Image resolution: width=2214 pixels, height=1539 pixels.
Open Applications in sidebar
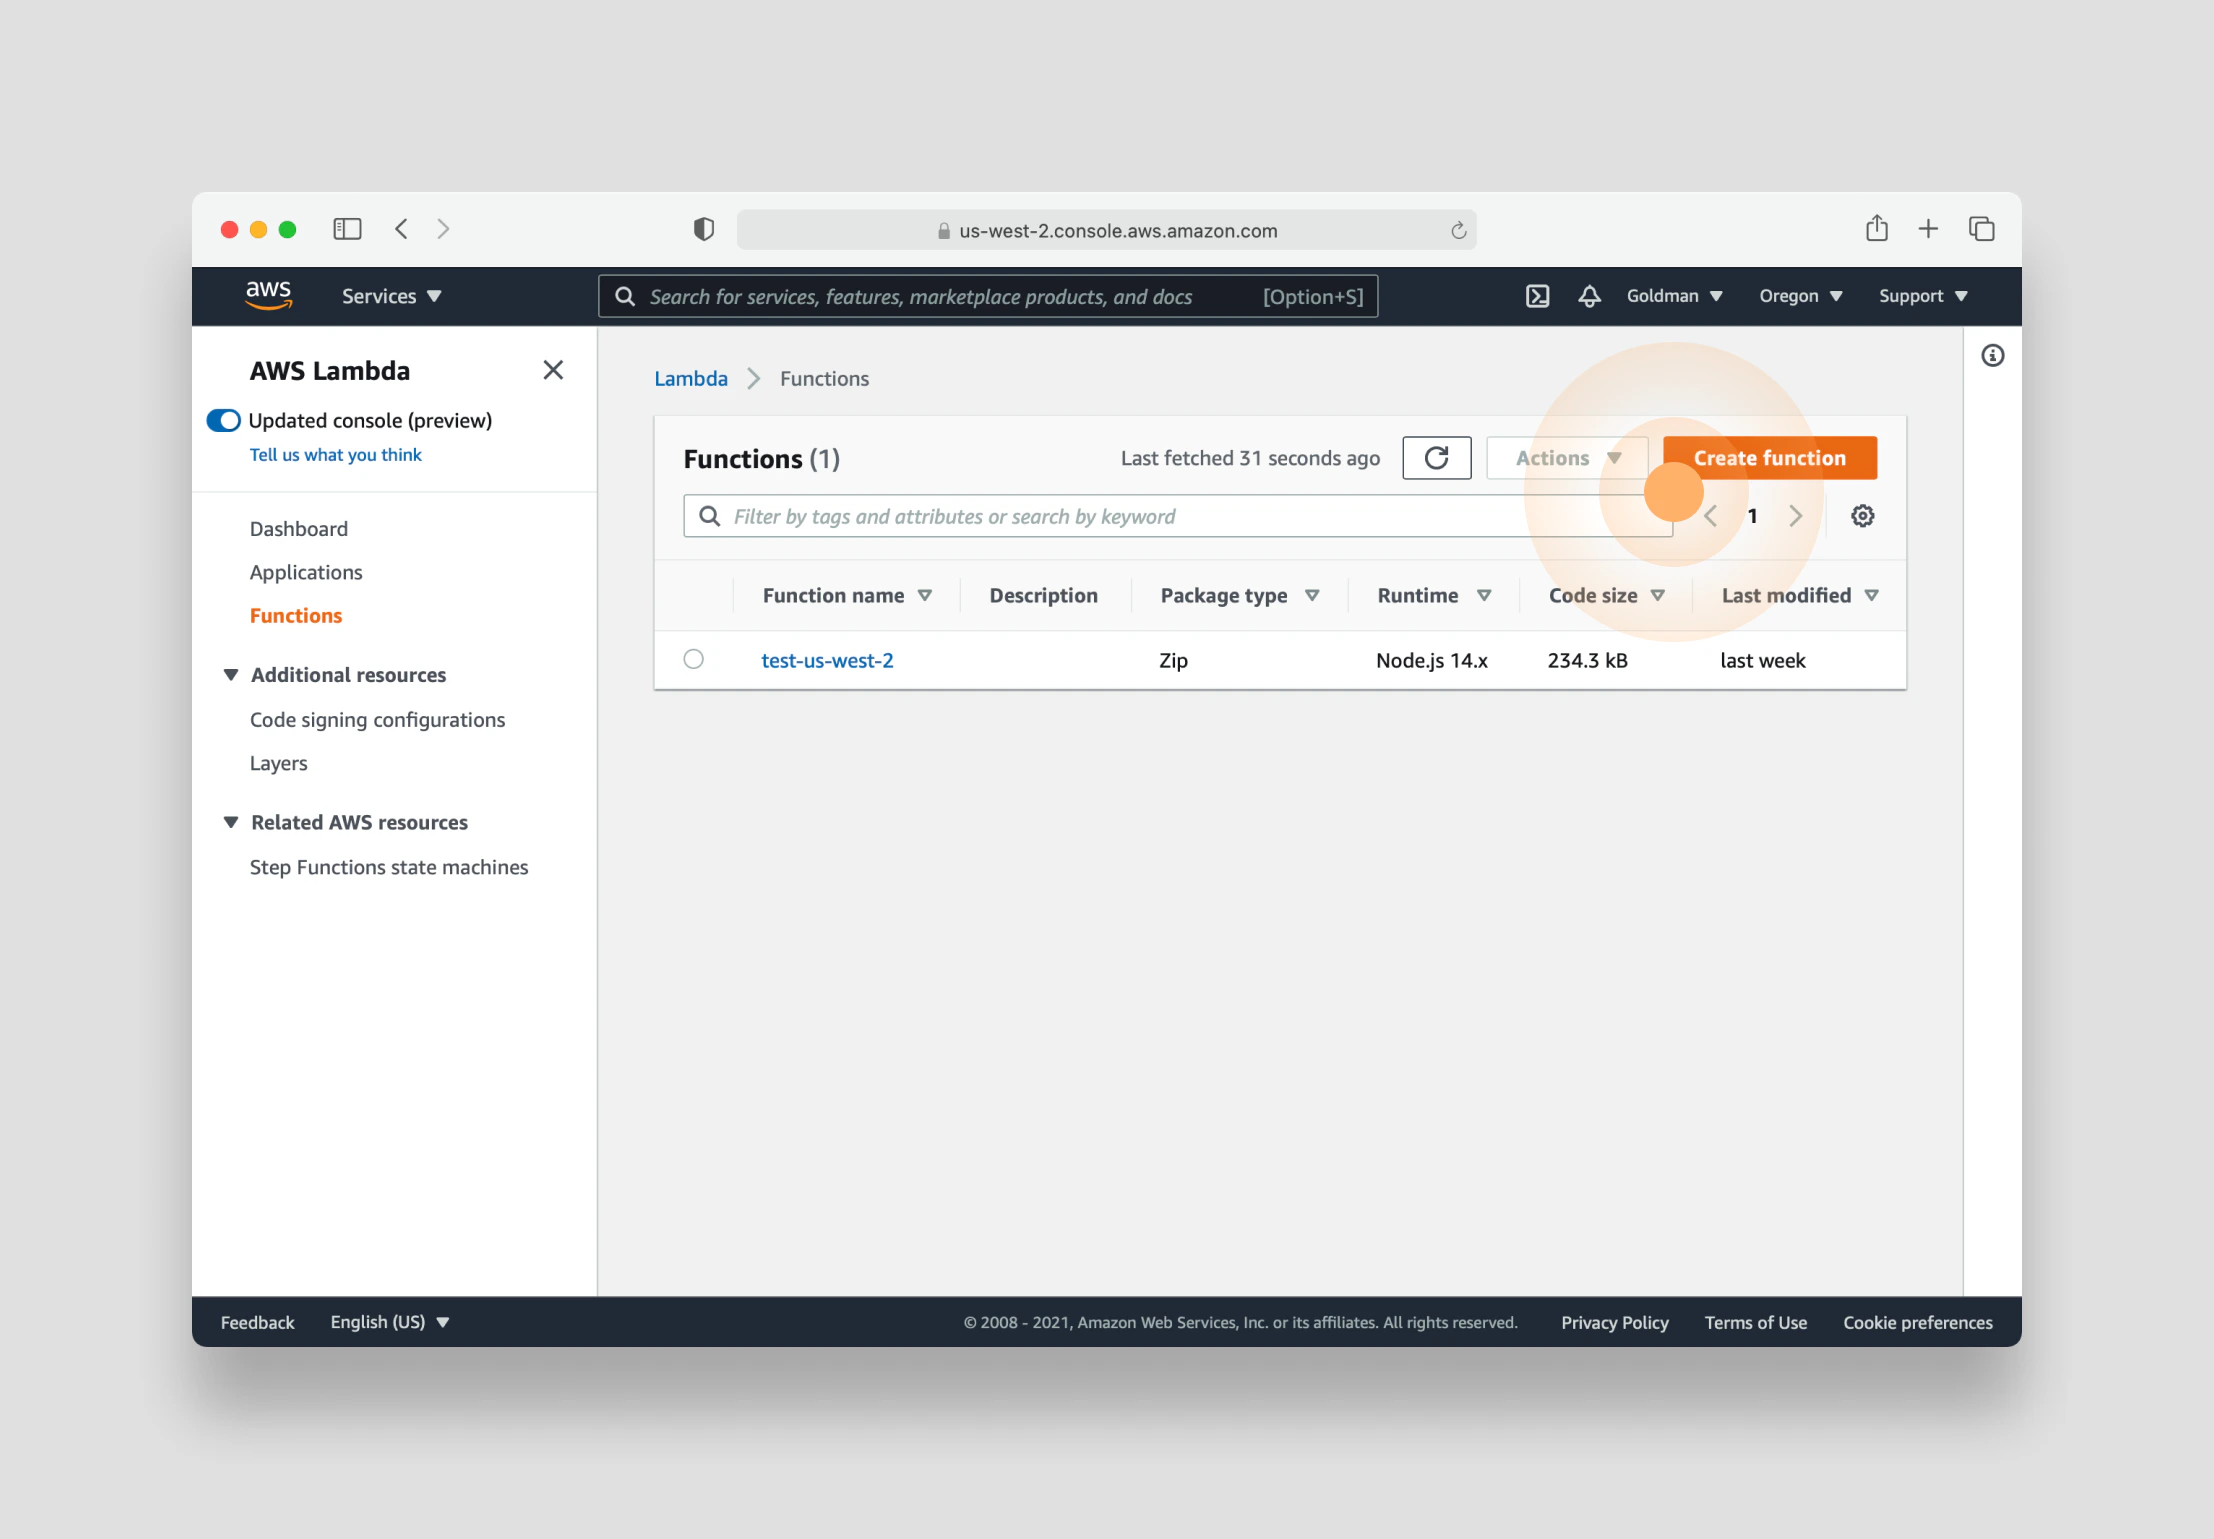pyautogui.click(x=306, y=572)
